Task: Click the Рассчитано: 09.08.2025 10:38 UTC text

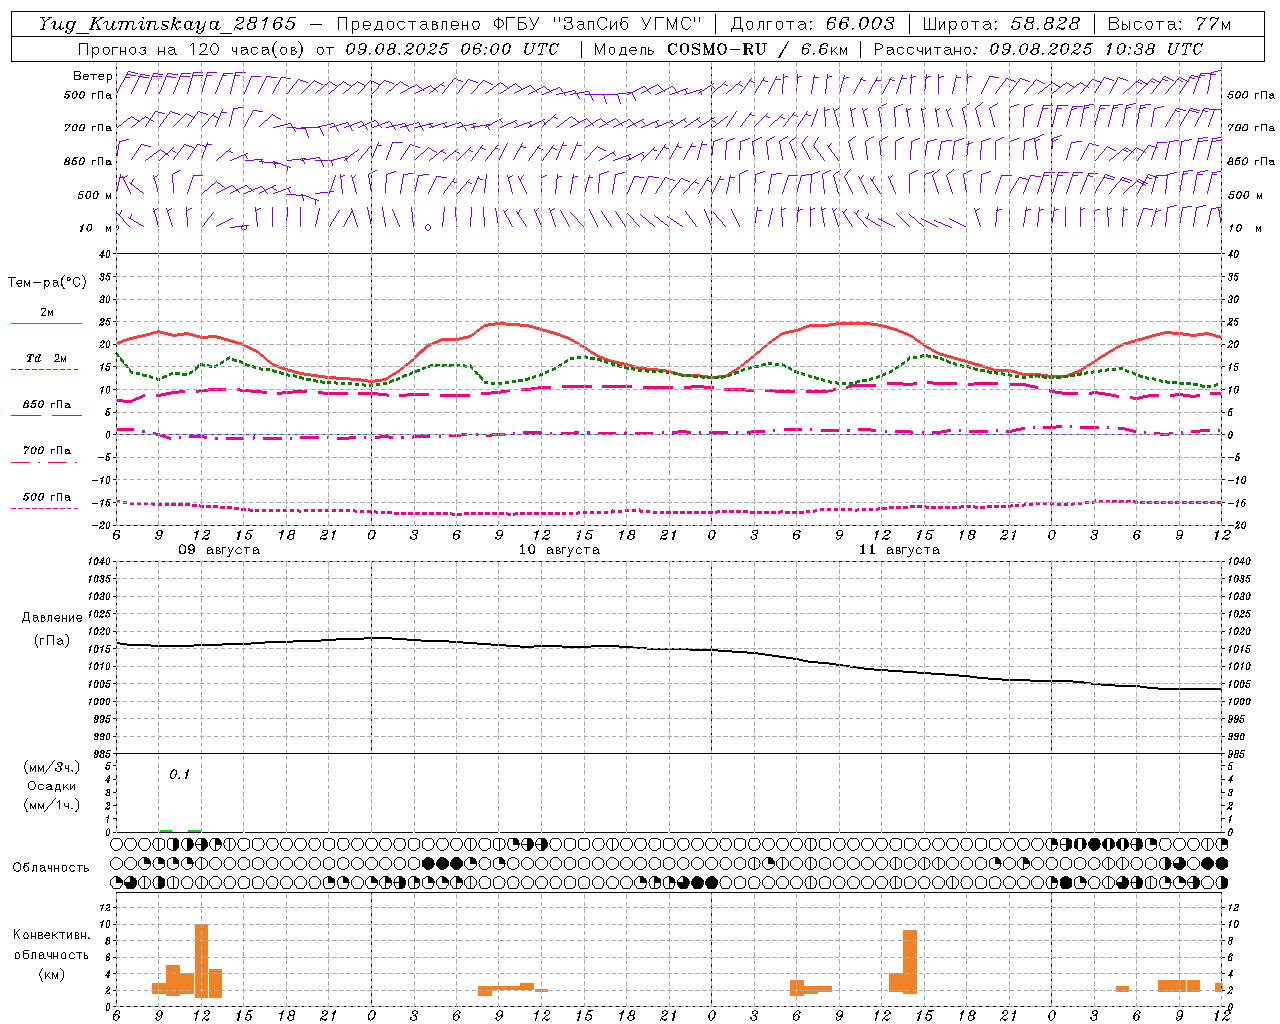Action: [1038, 49]
